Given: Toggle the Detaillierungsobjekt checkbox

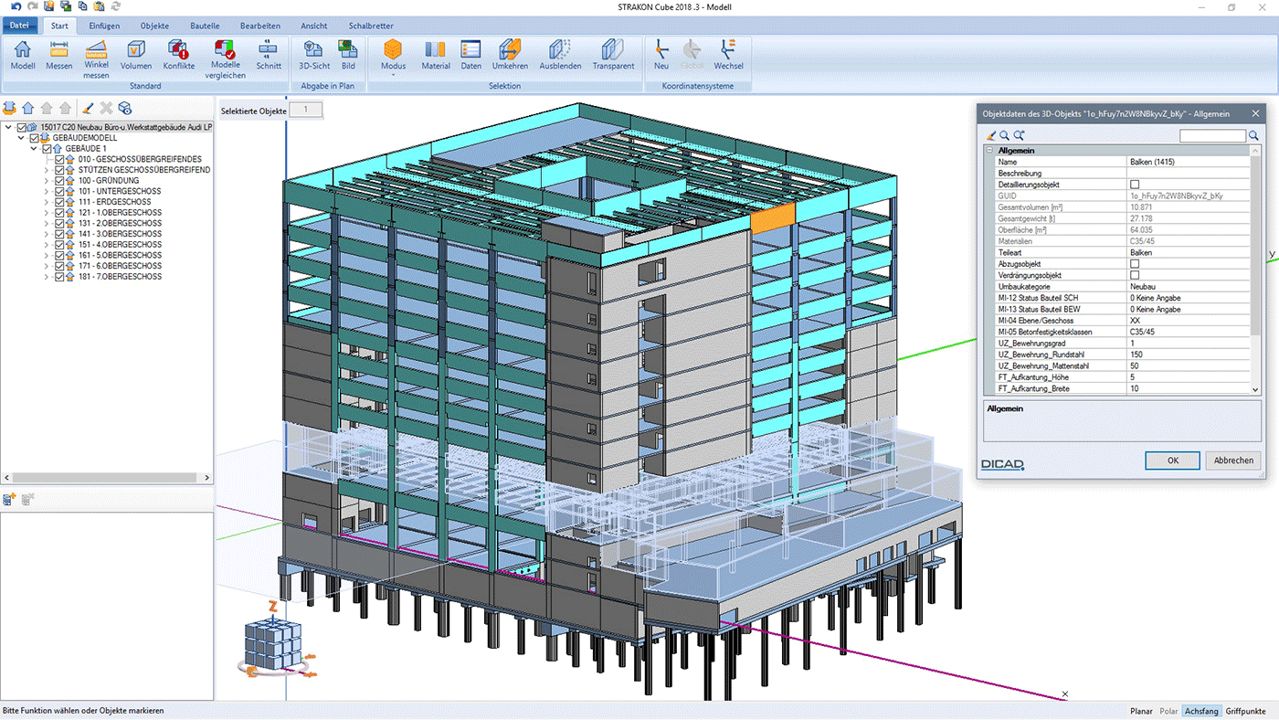Looking at the screenshot, I should (x=1134, y=185).
